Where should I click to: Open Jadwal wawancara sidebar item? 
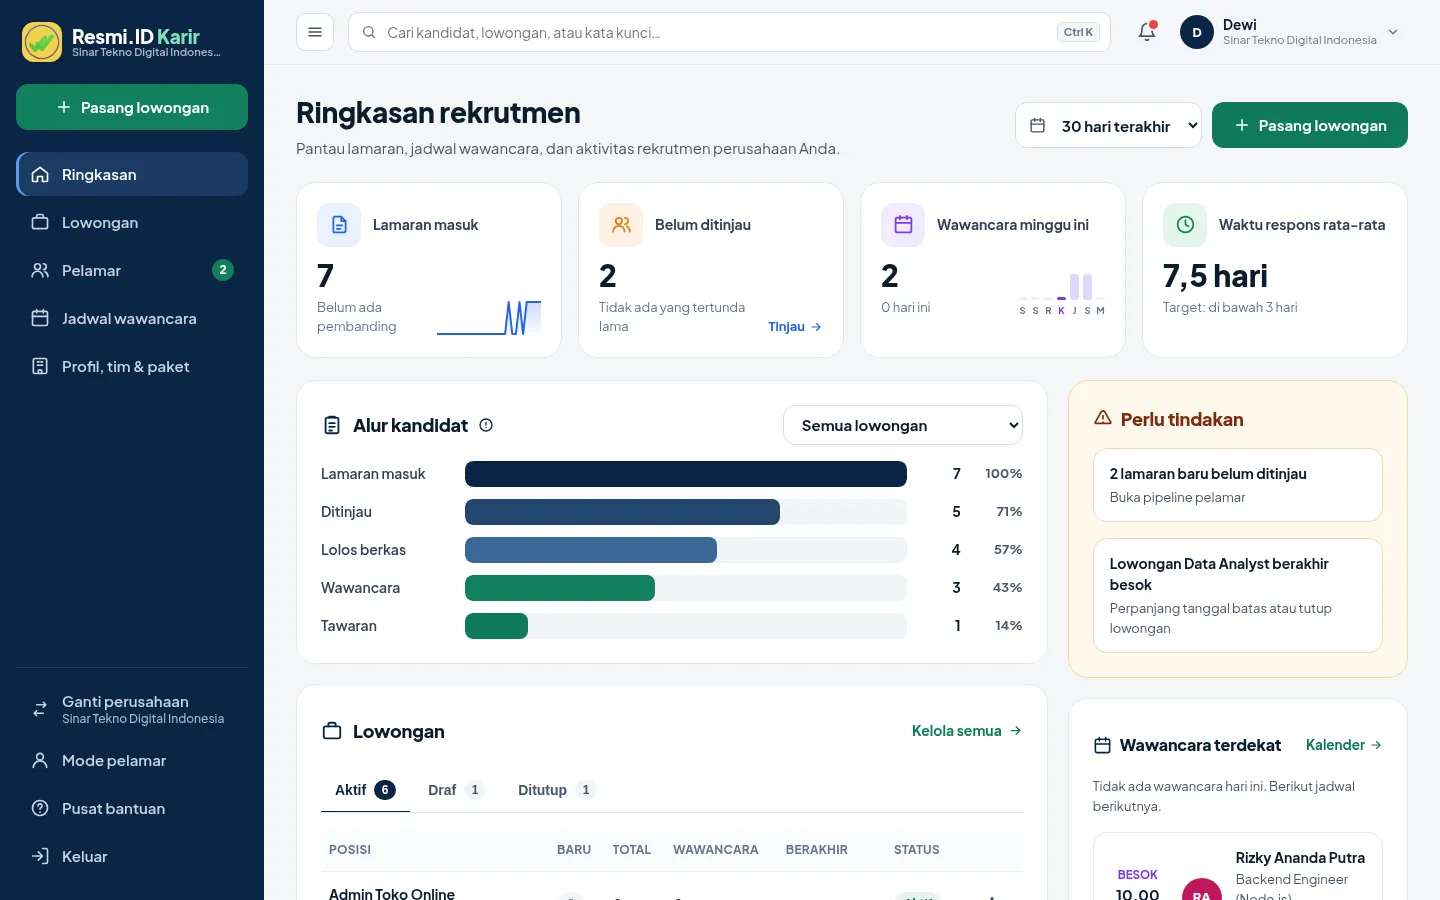(132, 318)
